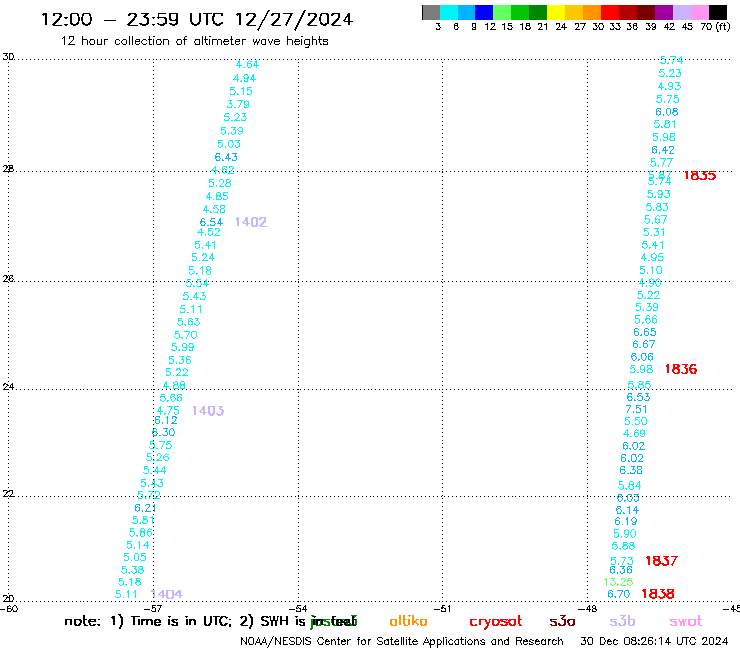This screenshot has height=650, width=740.
Task: Click the light green 13.25 wave height value
Action: click(x=618, y=582)
